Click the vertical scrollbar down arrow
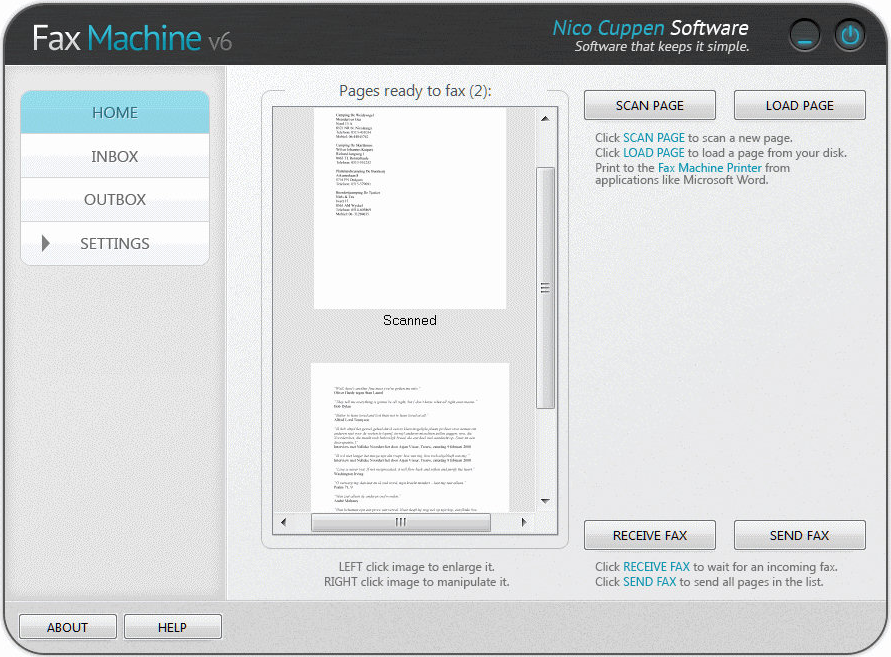This screenshot has height=657, width=891. [x=545, y=500]
